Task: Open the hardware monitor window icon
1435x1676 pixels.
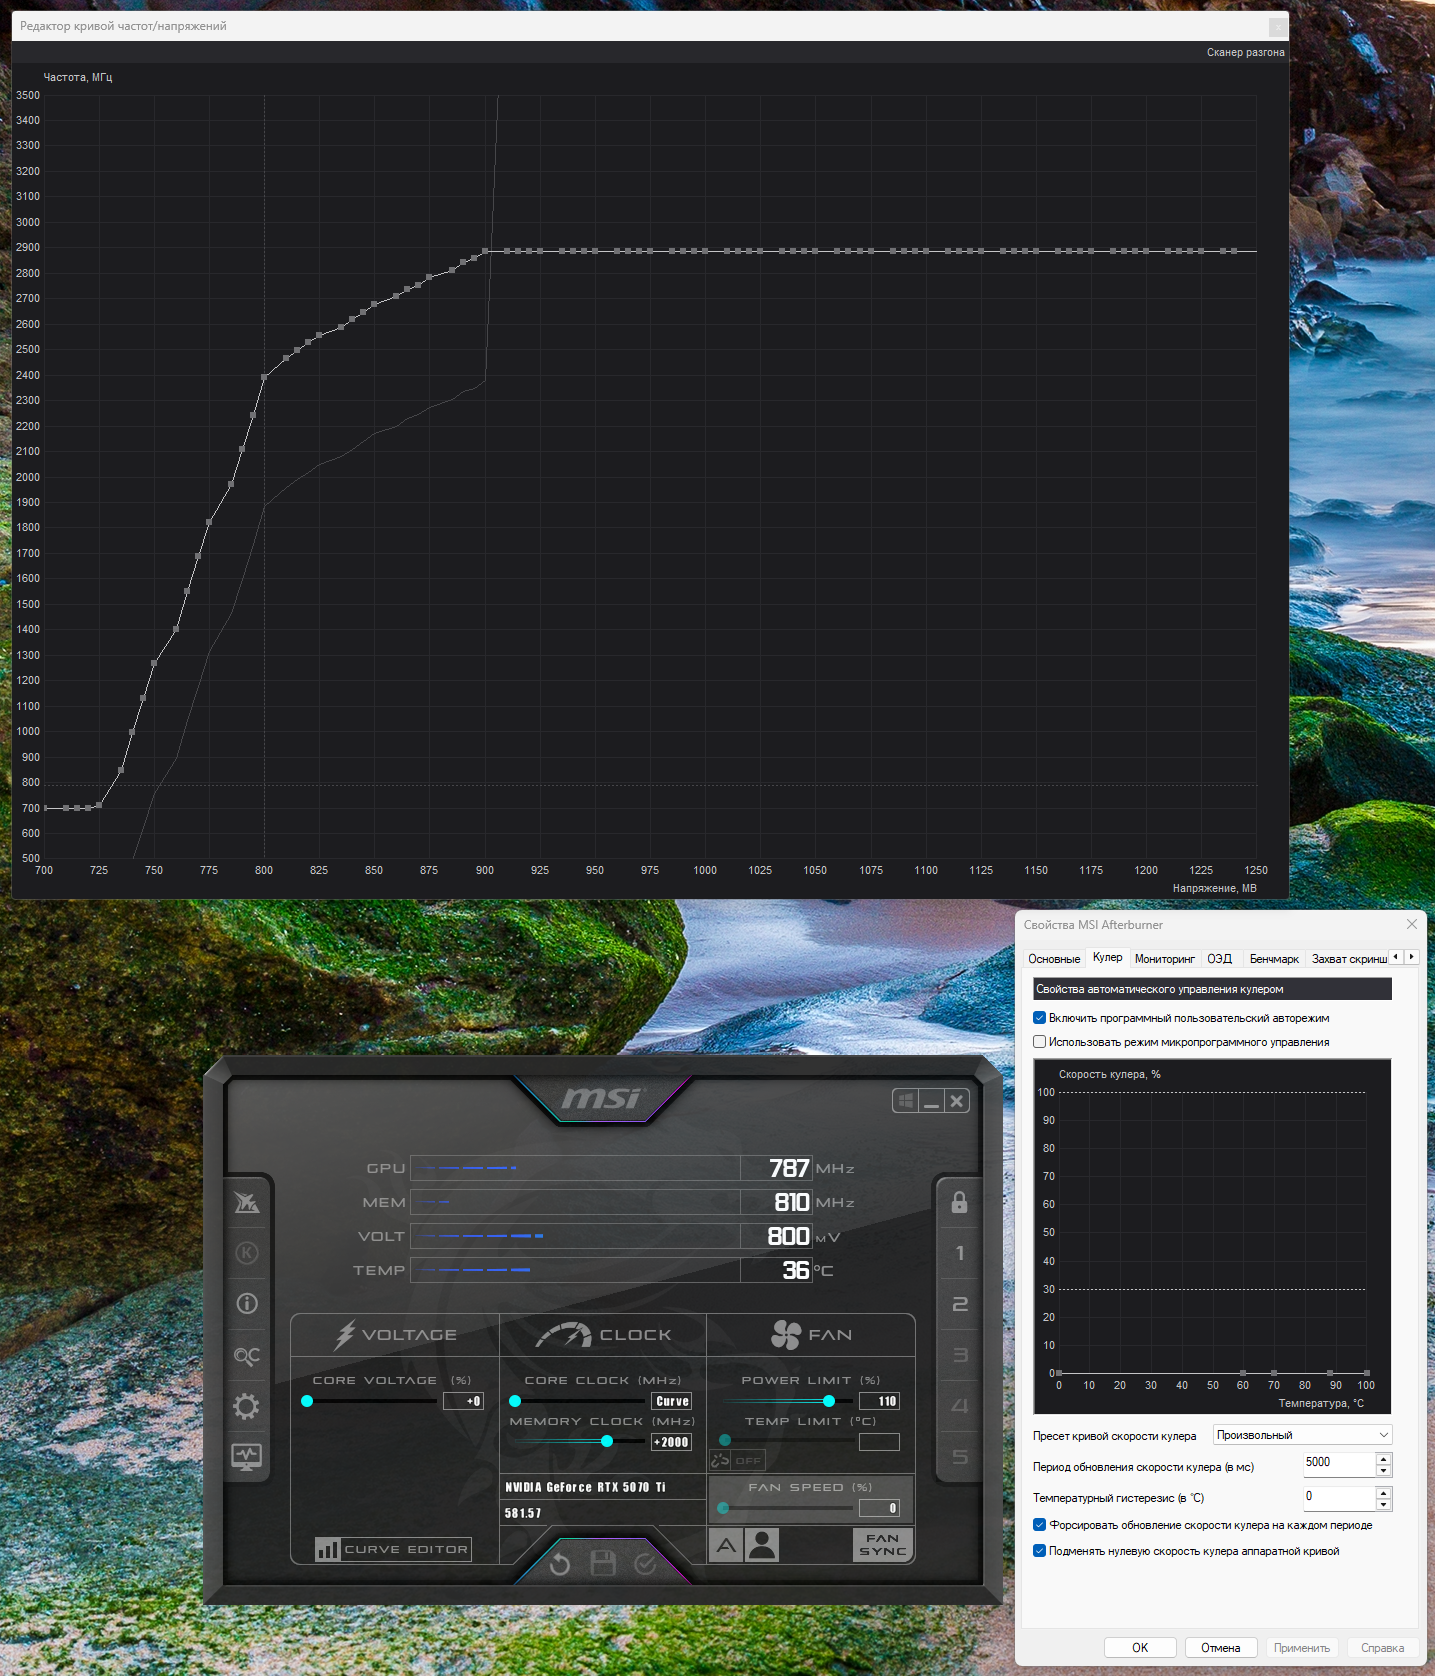Action: click(246, 1457)
